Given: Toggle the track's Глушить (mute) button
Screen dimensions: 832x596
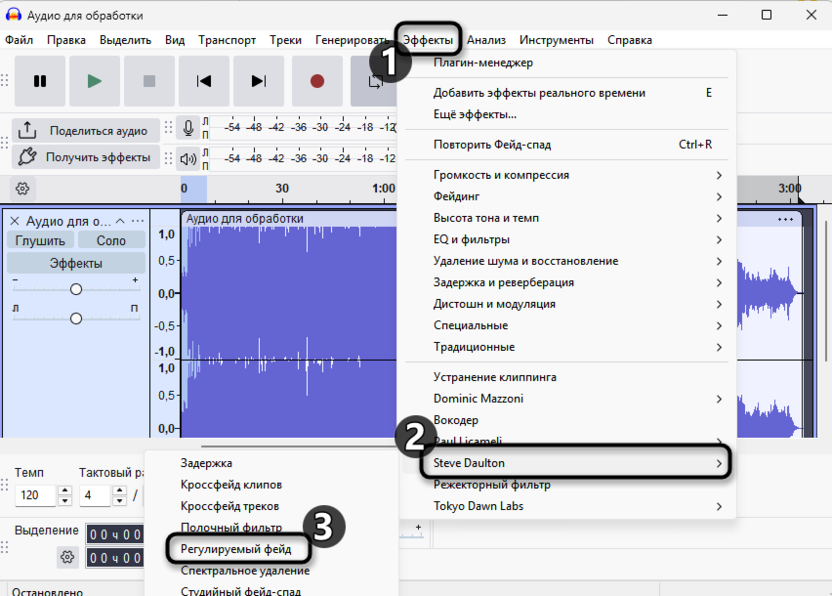Looking at the screenshot, I should 40,241.
